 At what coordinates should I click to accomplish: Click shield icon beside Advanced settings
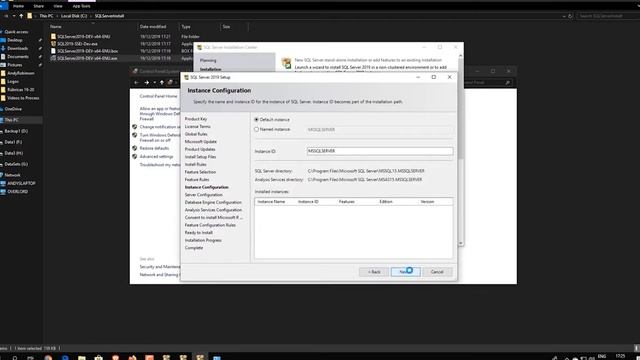click(x=134, y=157)
